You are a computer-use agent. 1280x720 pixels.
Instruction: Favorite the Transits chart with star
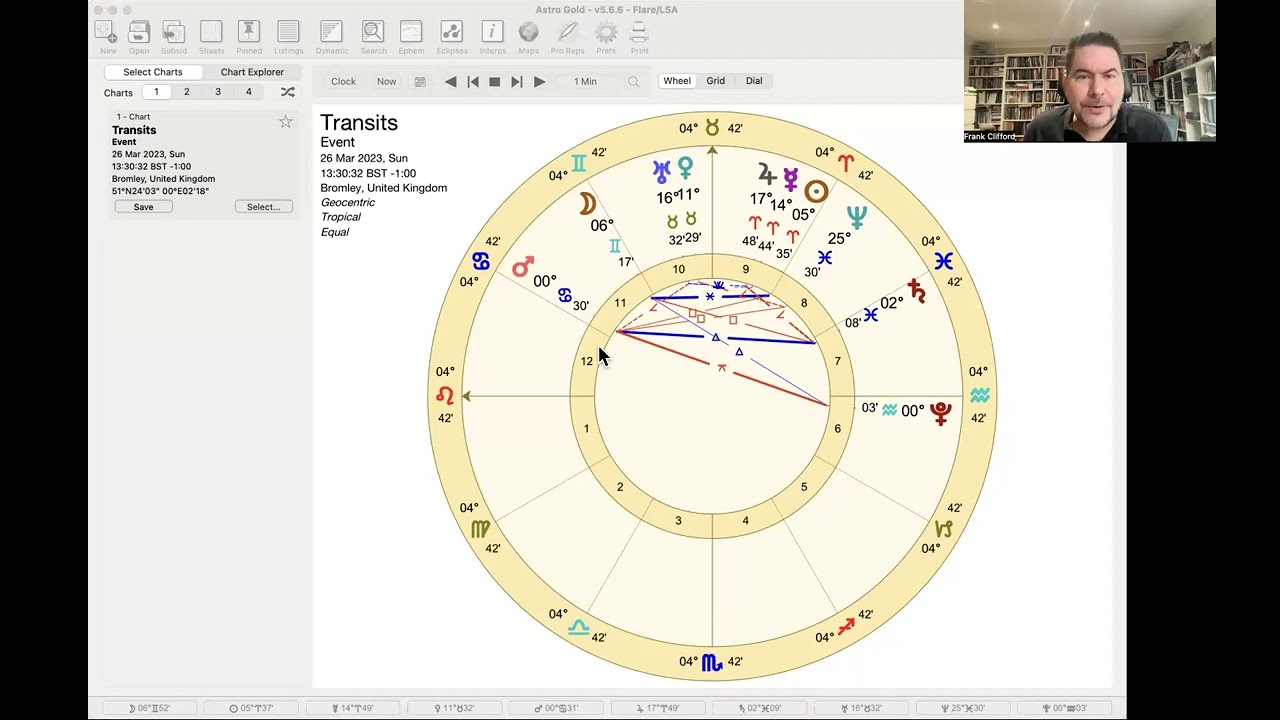pos(286,121)
